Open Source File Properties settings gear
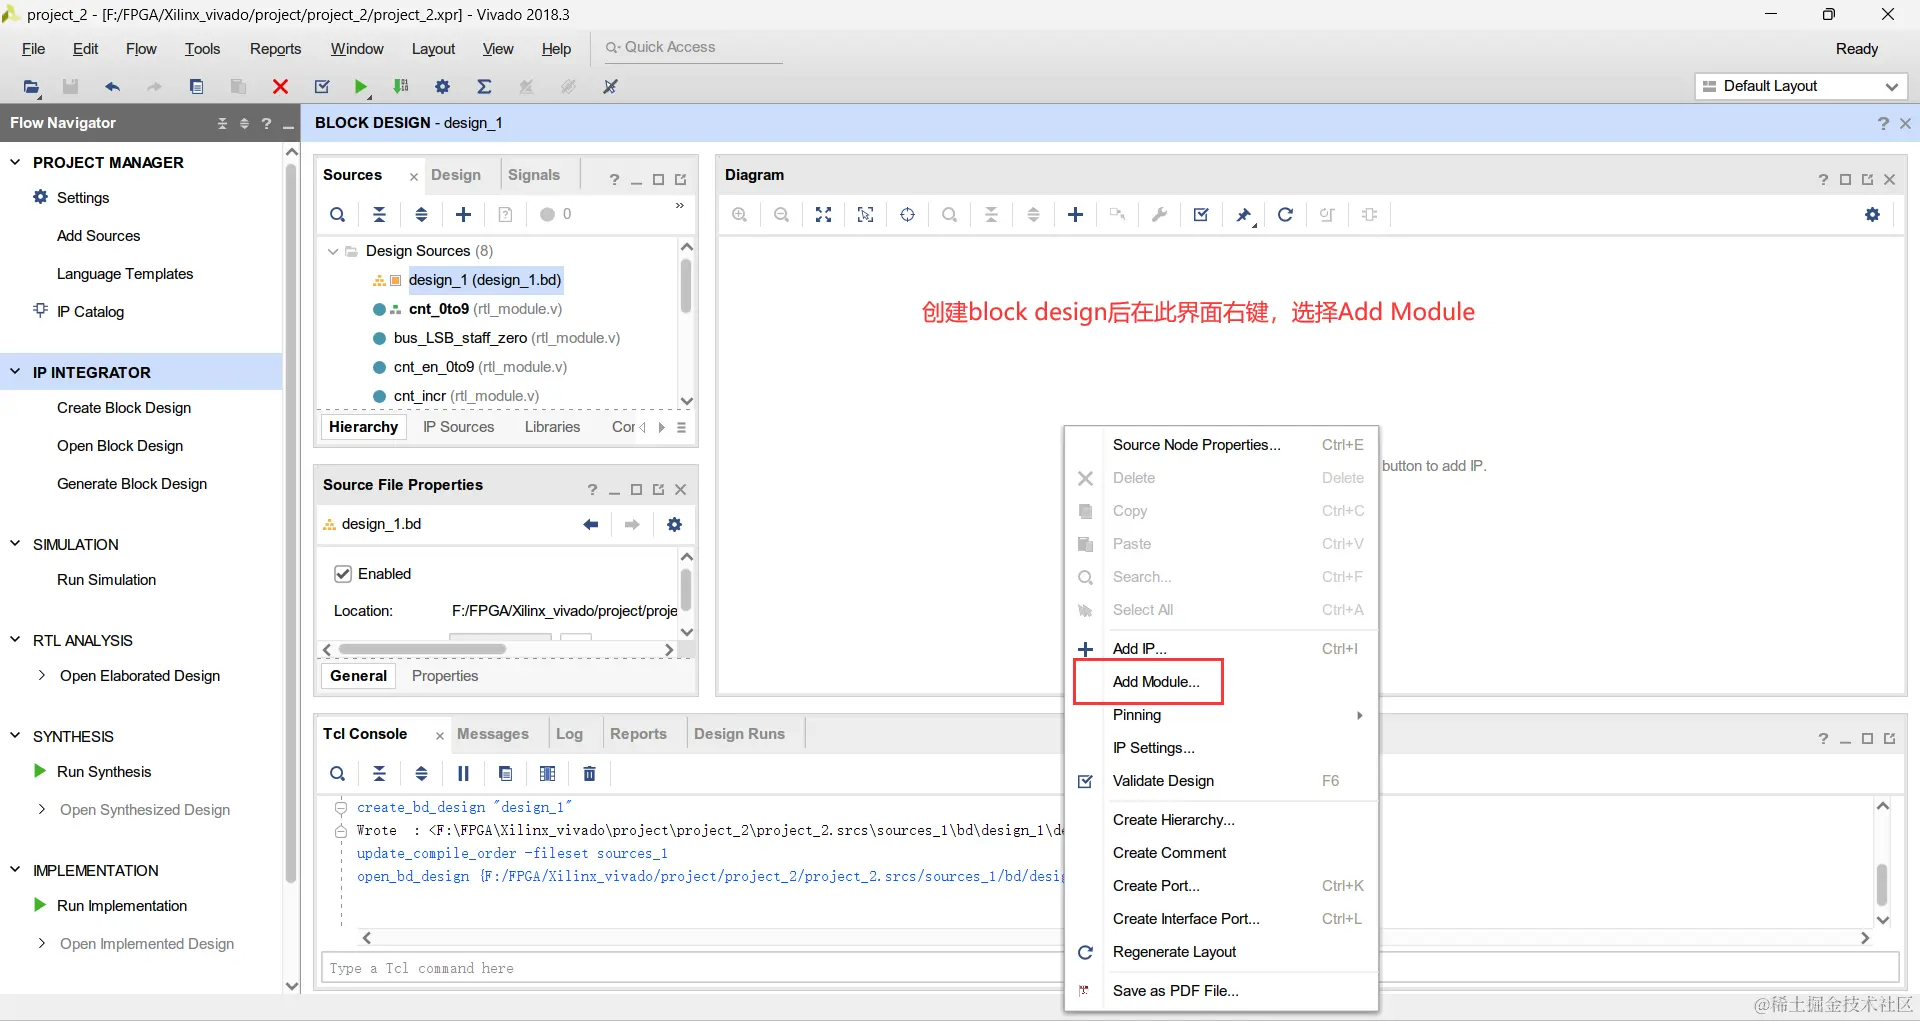The width and height of the screenshot is (1920, 1021). click(x=675, y=524)
